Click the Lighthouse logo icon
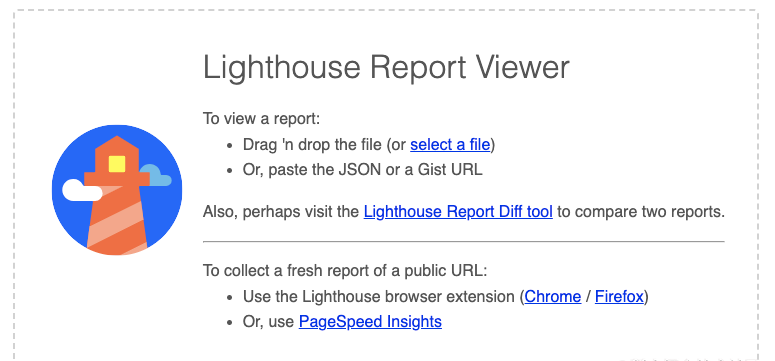The image size is (775, 361). (x=117, y=190)
